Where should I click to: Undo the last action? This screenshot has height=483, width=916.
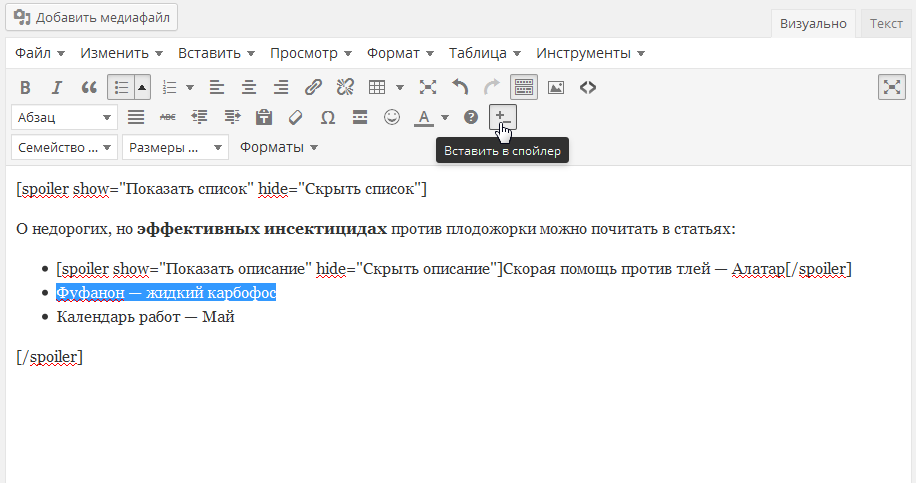[x=460, y=88]
